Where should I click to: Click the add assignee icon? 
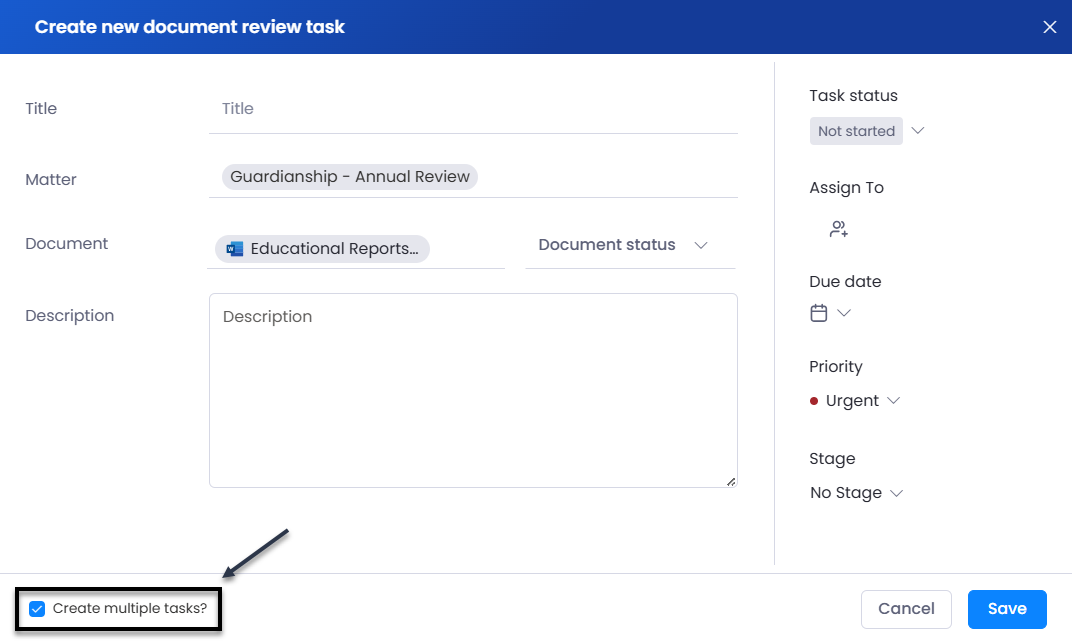(x=839, y=229)
